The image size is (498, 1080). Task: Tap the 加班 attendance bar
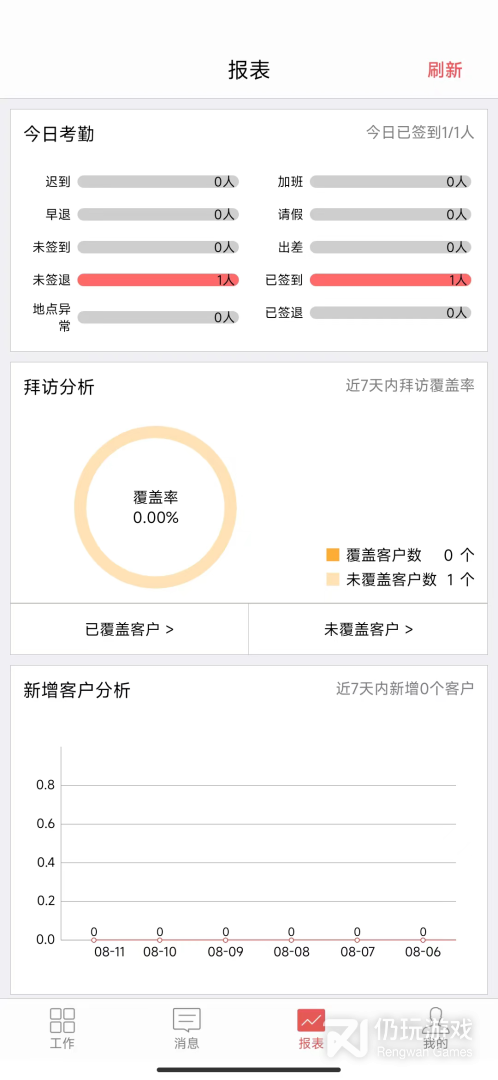pyautogui.click(x=391, y=182)
